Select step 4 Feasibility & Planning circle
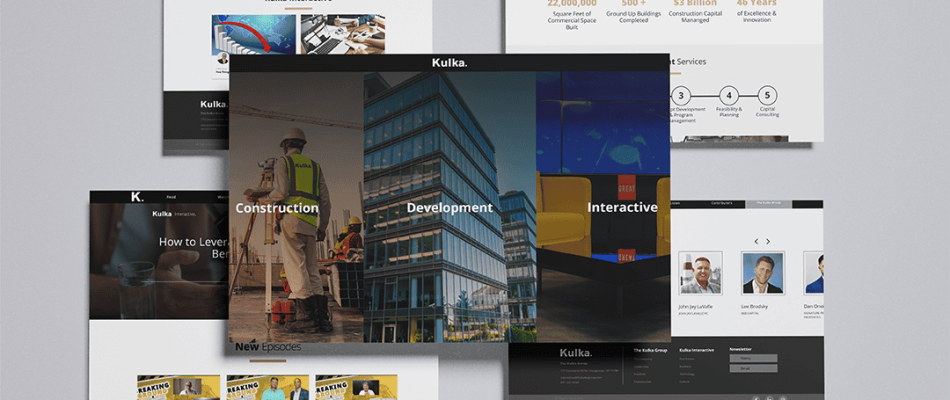This screenshot has height=400, width=950. pos(729,95)
